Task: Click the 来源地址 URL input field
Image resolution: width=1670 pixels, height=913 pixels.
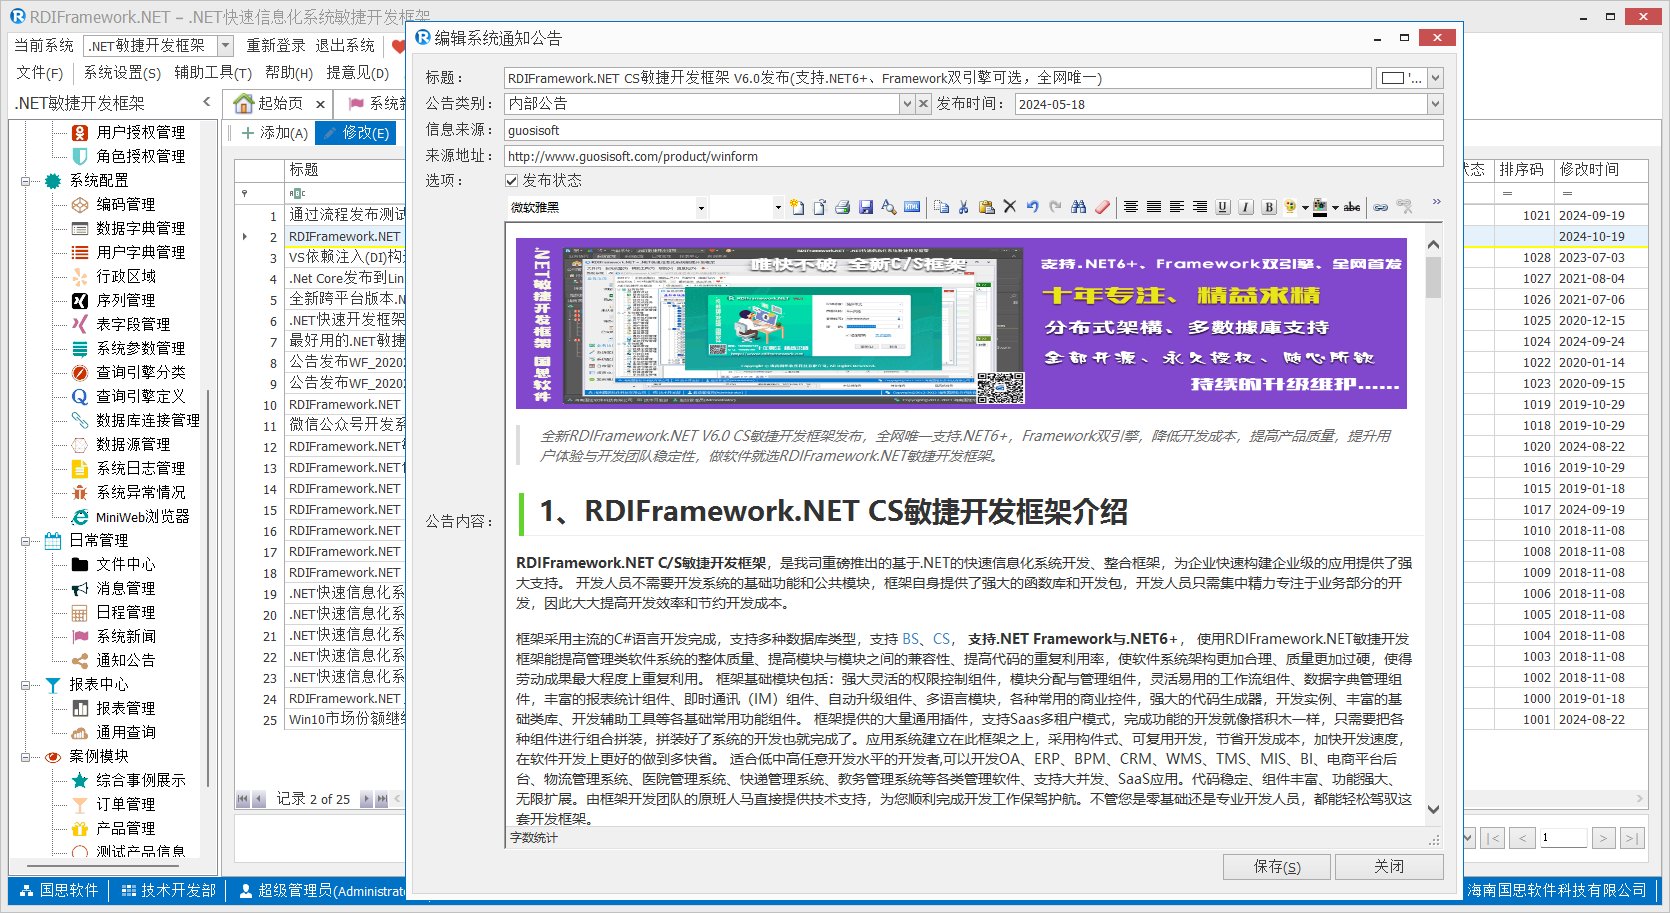Action: 972,156
